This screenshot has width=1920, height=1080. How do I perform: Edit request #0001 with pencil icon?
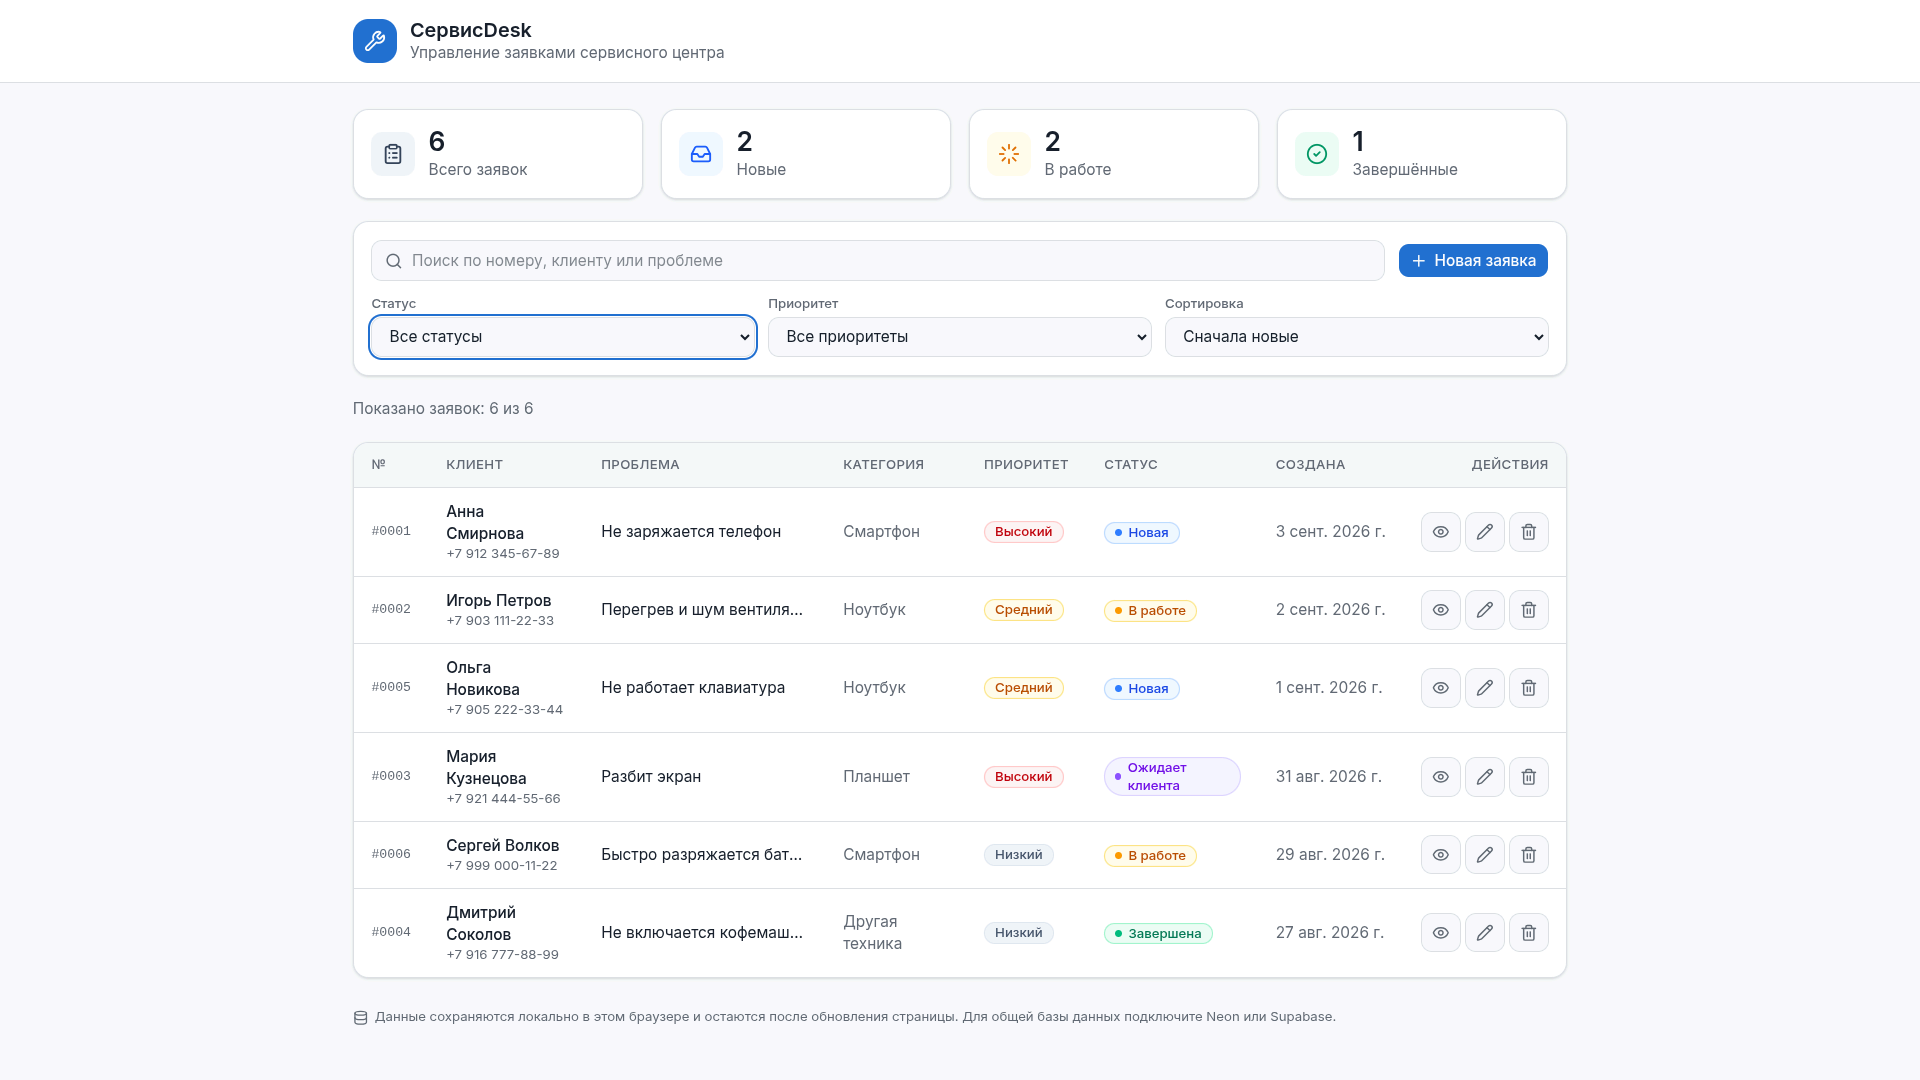click(x=1485, y=532)
